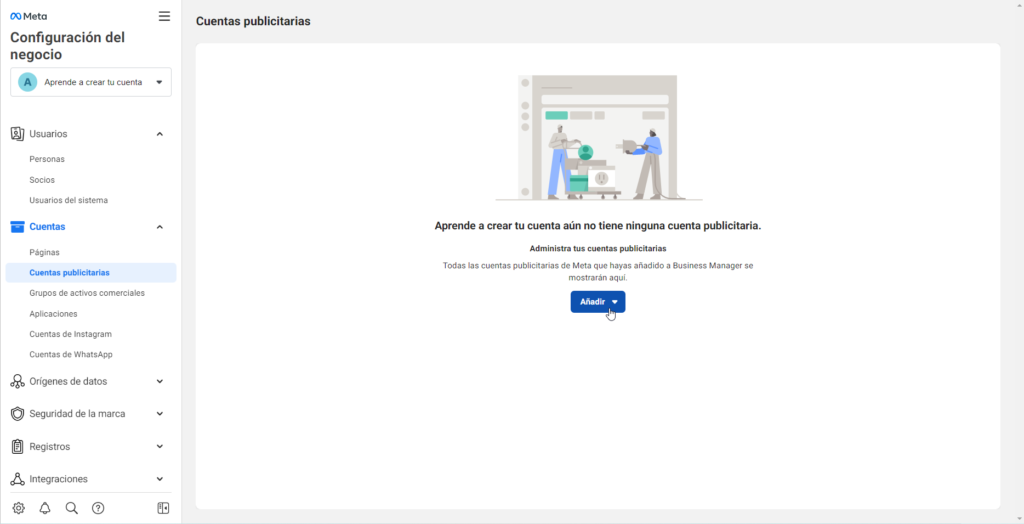Viewport: 1024px width, 524px height.
Task: Click the Usuarios section icon
Action: pyautogui.click(x=17, y=134)
